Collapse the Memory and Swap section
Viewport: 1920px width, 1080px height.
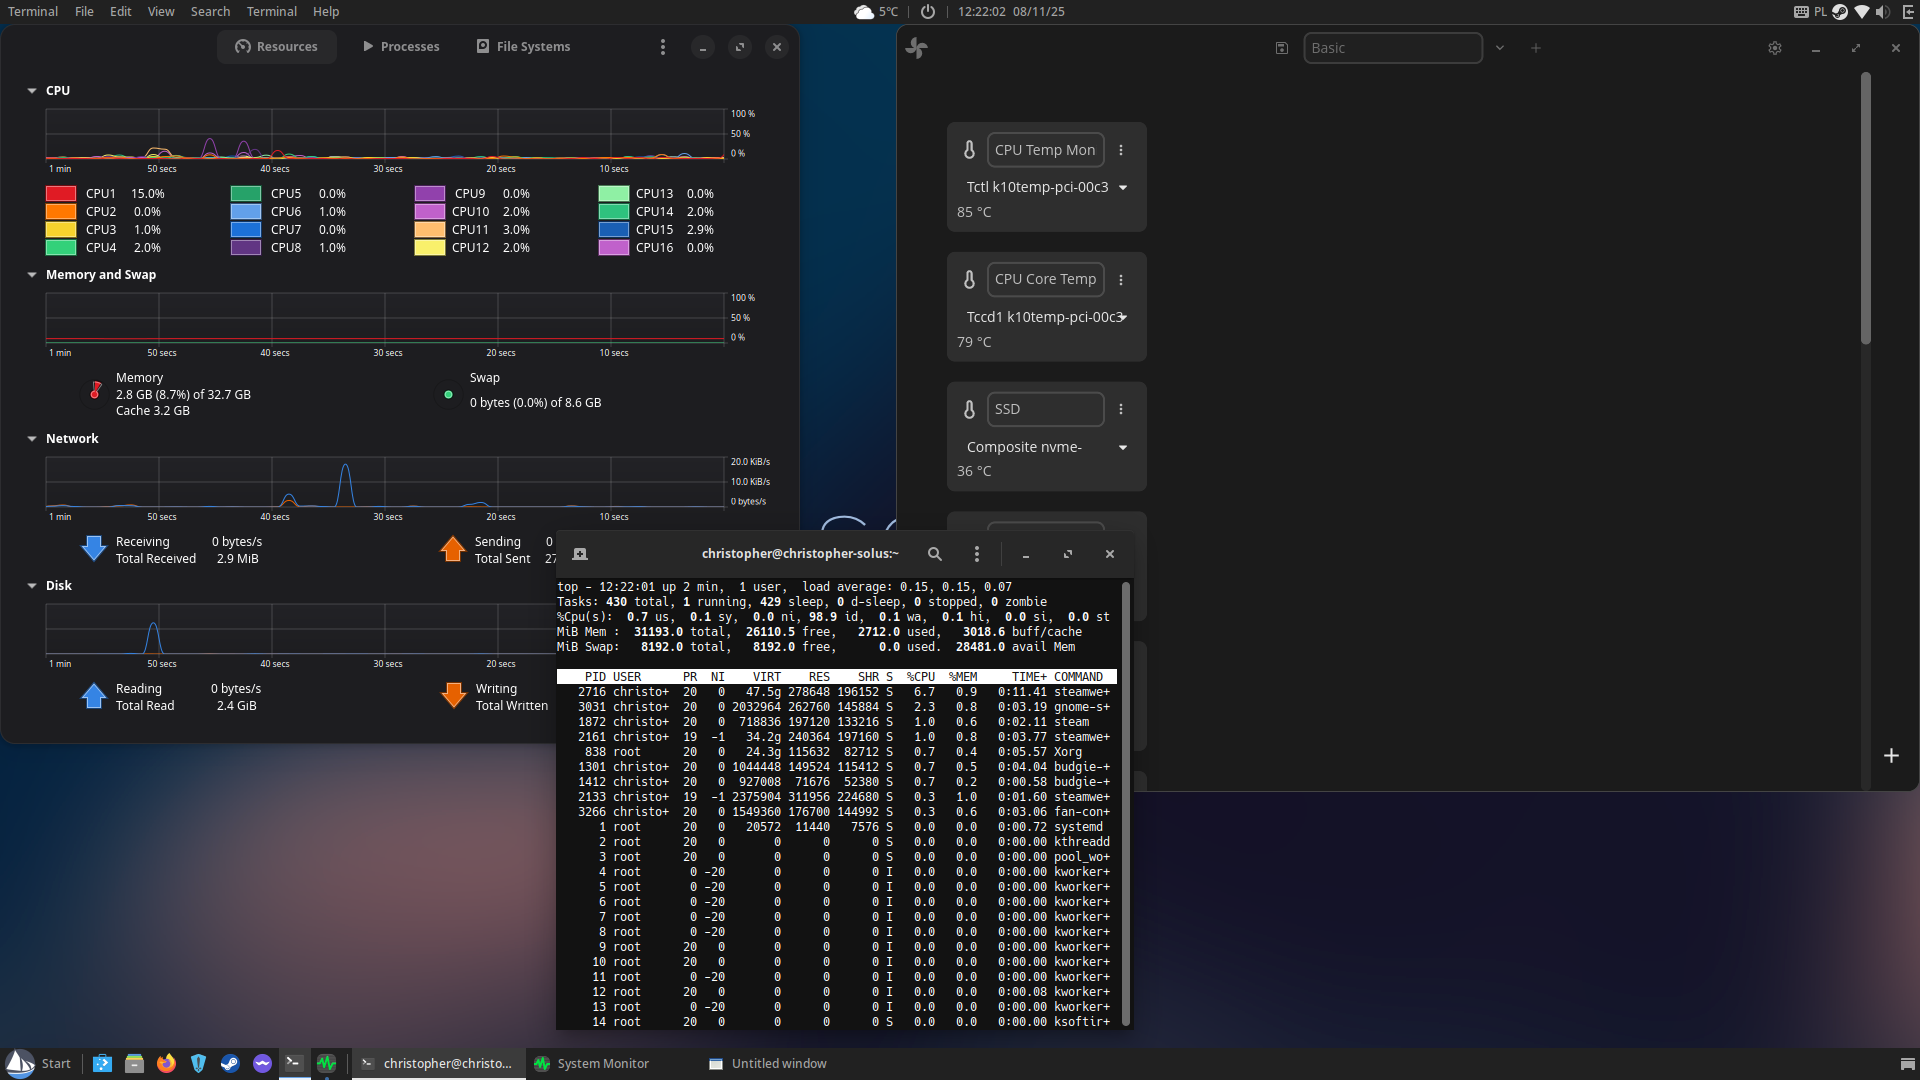pos(32,275)
